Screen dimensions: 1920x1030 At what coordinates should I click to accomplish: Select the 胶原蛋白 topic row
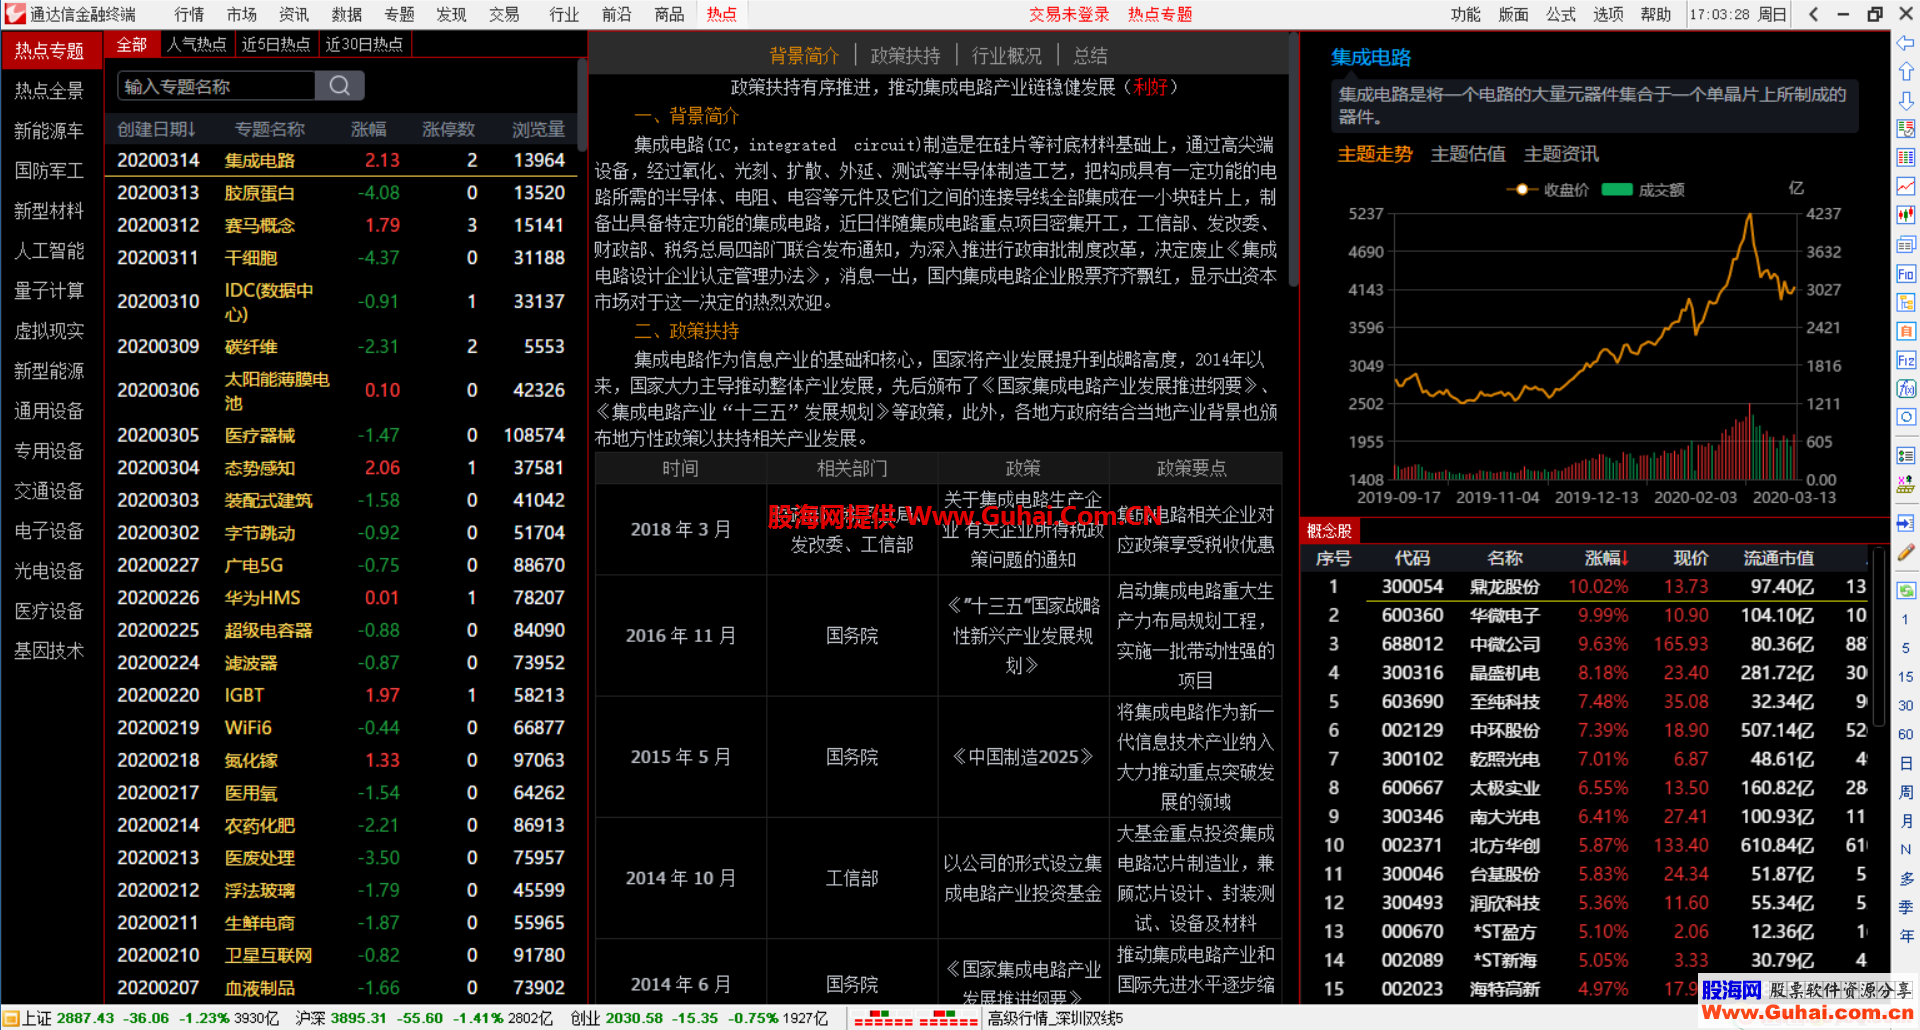341,193
